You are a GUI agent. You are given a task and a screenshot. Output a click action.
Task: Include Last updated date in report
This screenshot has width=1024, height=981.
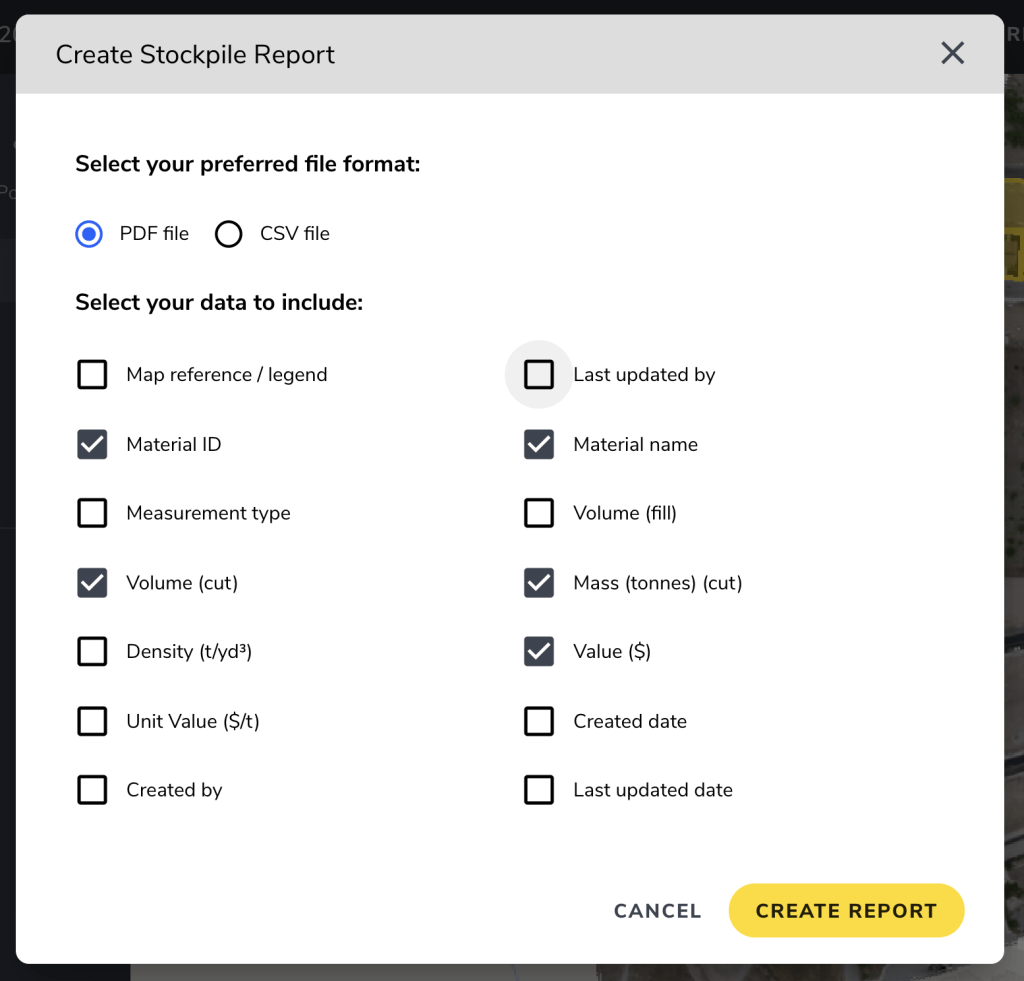click(x=539, y=790)
